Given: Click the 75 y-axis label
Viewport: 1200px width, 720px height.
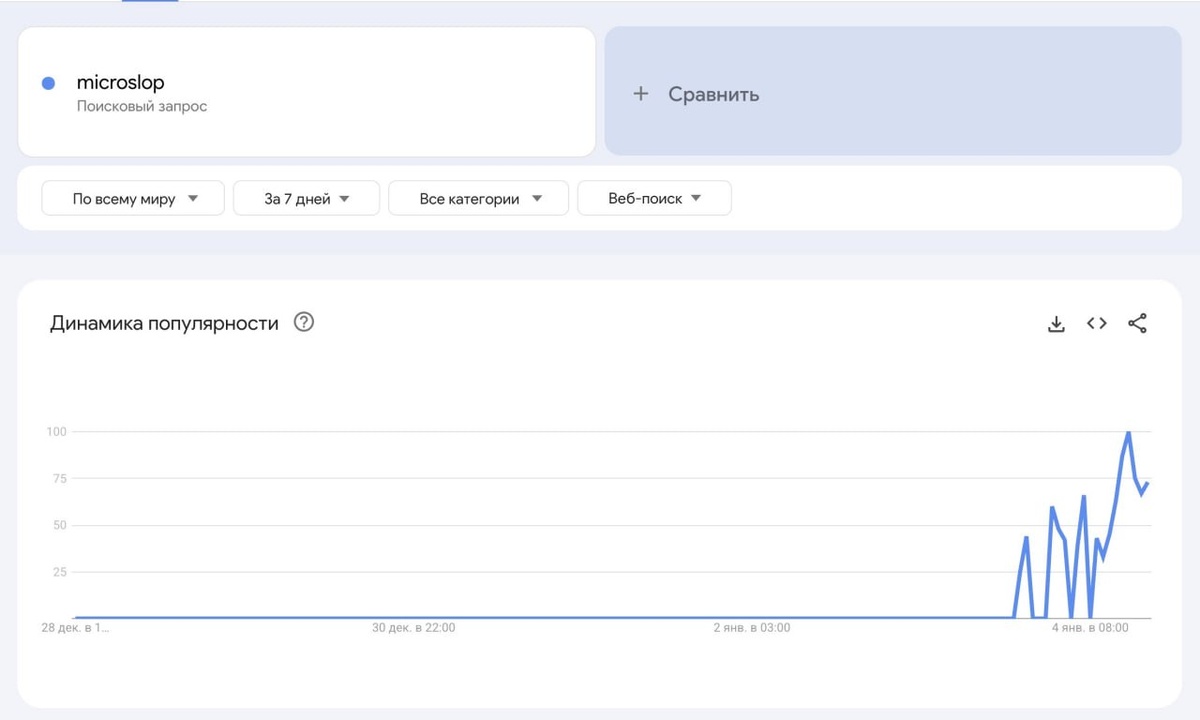Looking at the screenshot, I should [59, 479].
